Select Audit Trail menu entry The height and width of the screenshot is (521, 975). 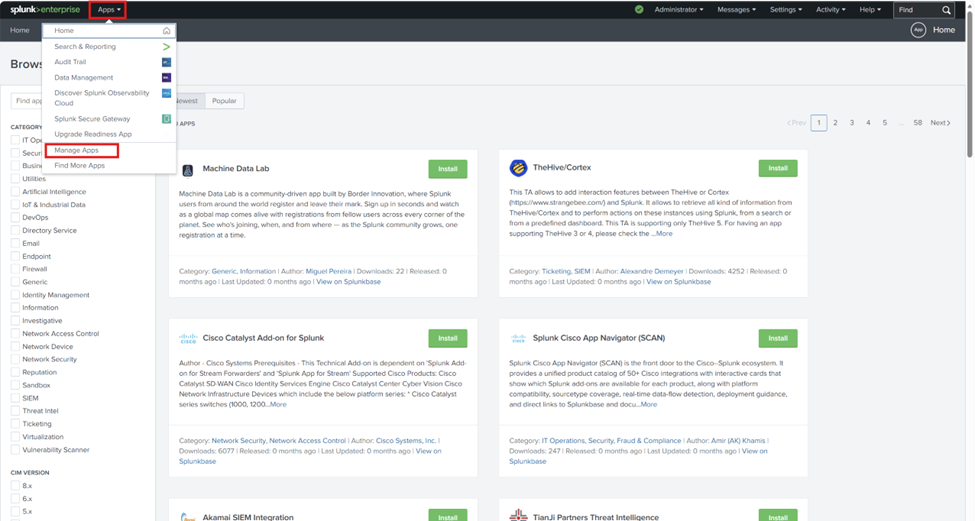tap(70, 62)
